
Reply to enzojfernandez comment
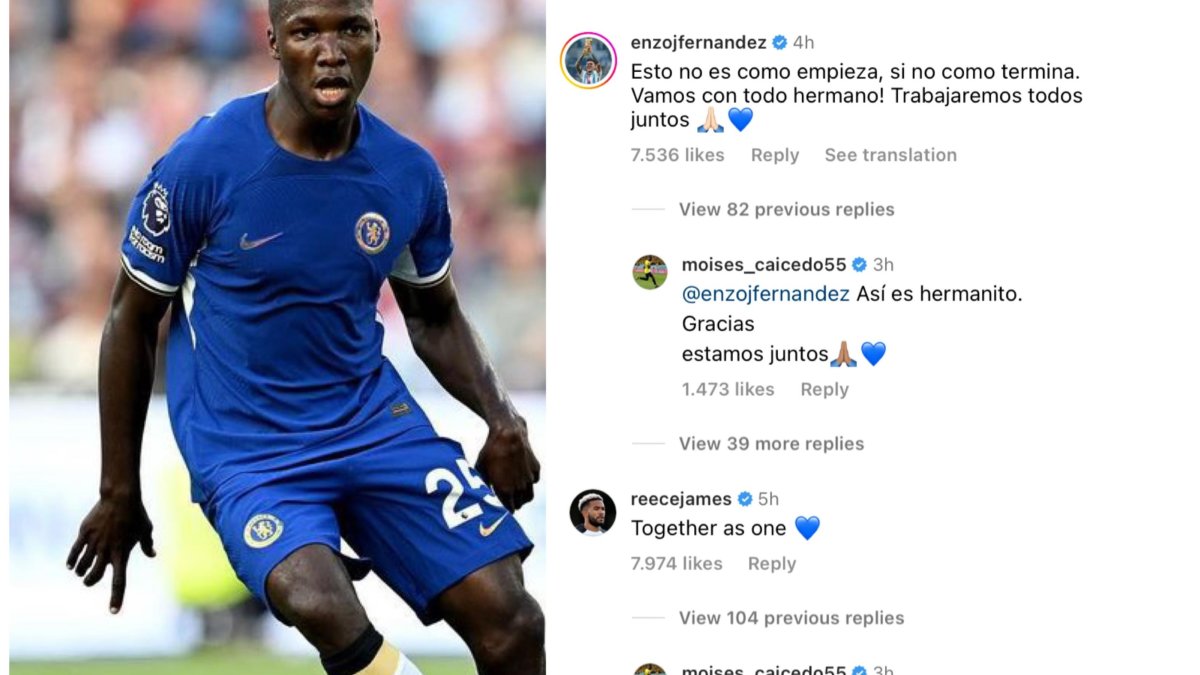tap(775, 155)
